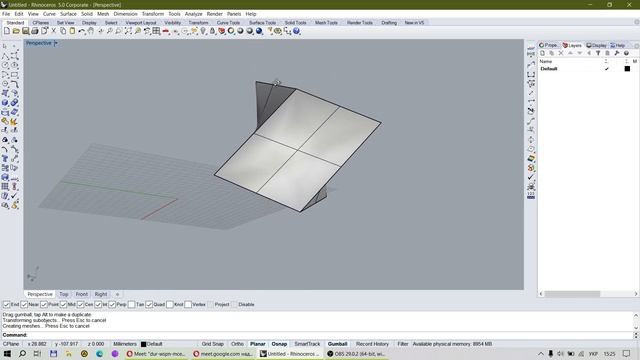Open the panel options gear at right

tap(636, 45)
